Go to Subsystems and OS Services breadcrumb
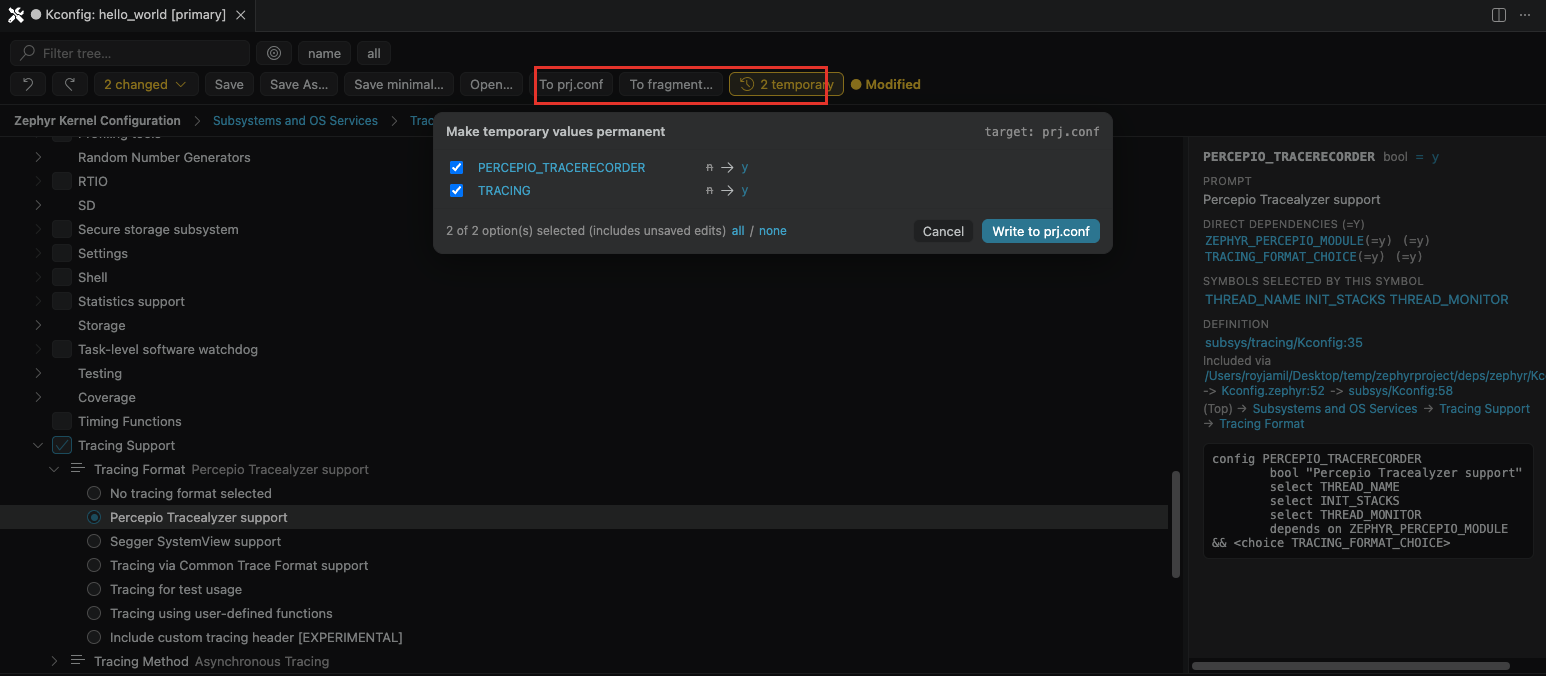This screenshot has width=1546, height=676. [295, 120]
